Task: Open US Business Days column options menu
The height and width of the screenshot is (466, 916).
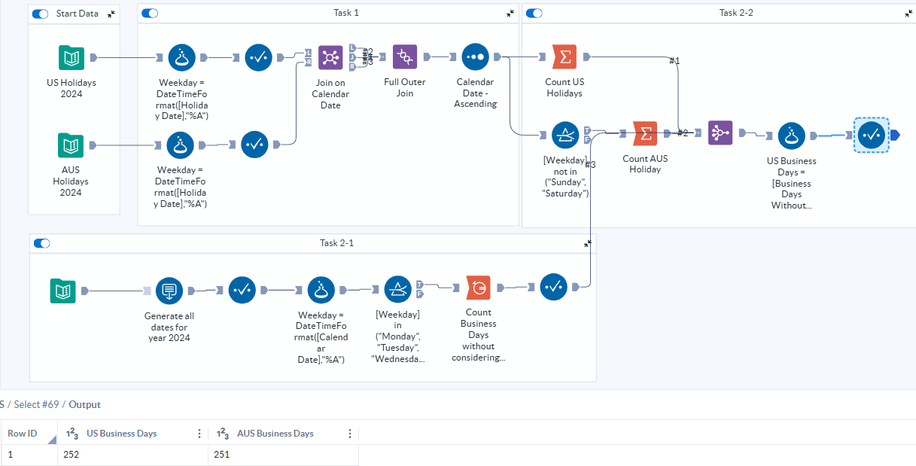Action: [199, 433]
